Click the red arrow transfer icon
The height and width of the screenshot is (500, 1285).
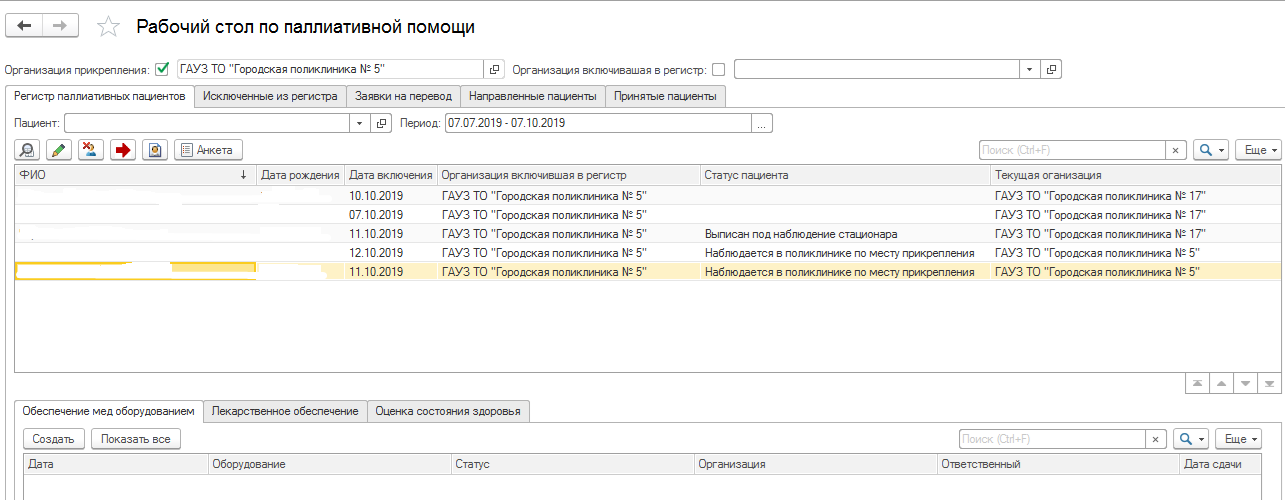(123, 150)
